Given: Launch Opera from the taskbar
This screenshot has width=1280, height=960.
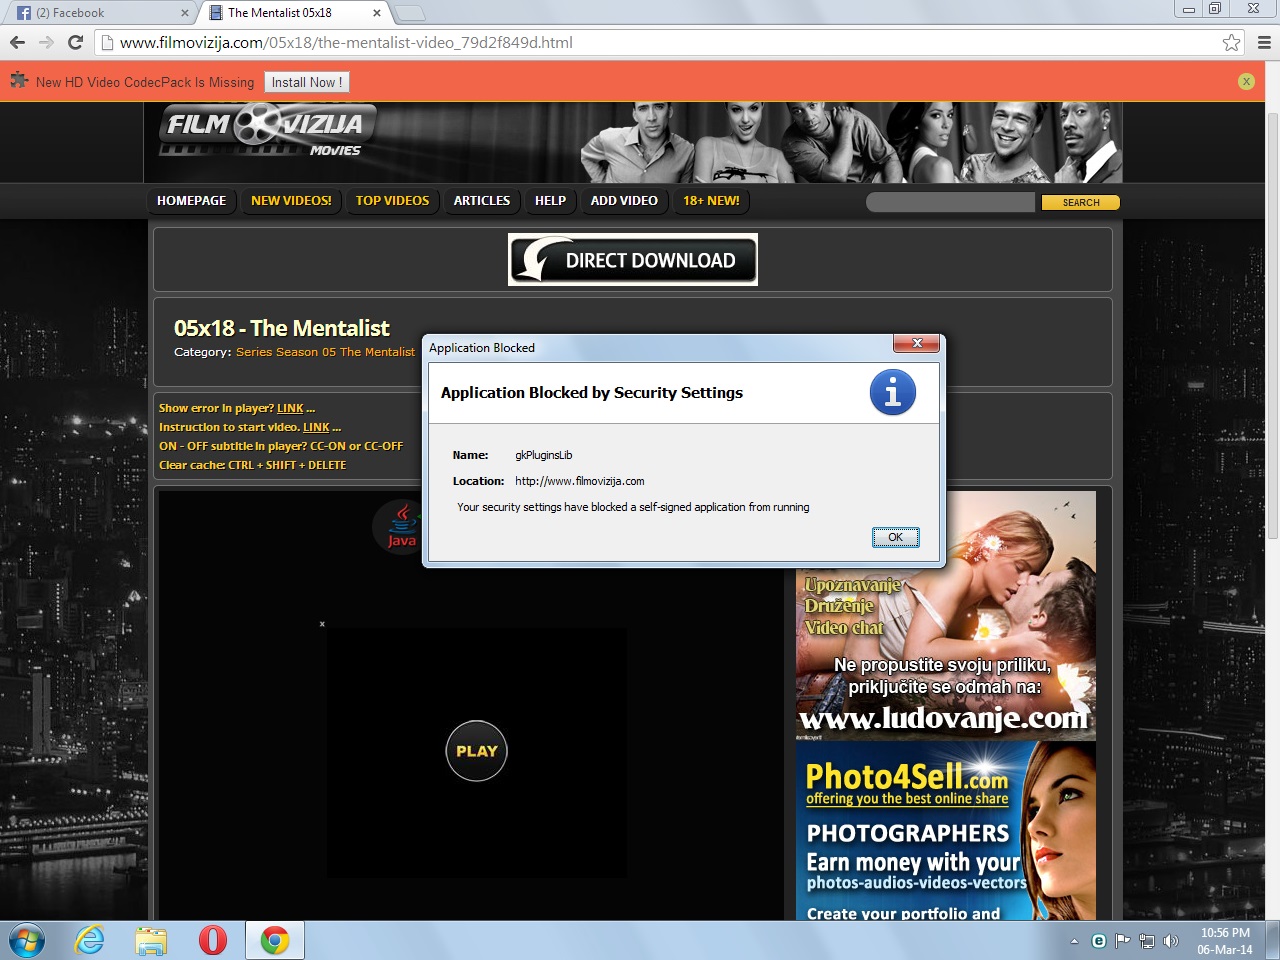Looking at the screenshot, I should coord(213,940).
